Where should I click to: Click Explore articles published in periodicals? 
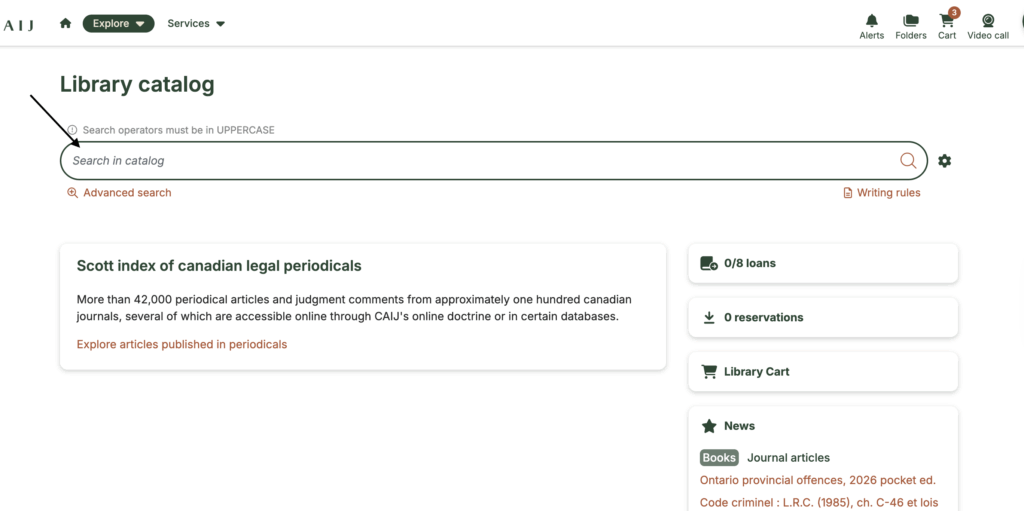[x=182, y=344]
